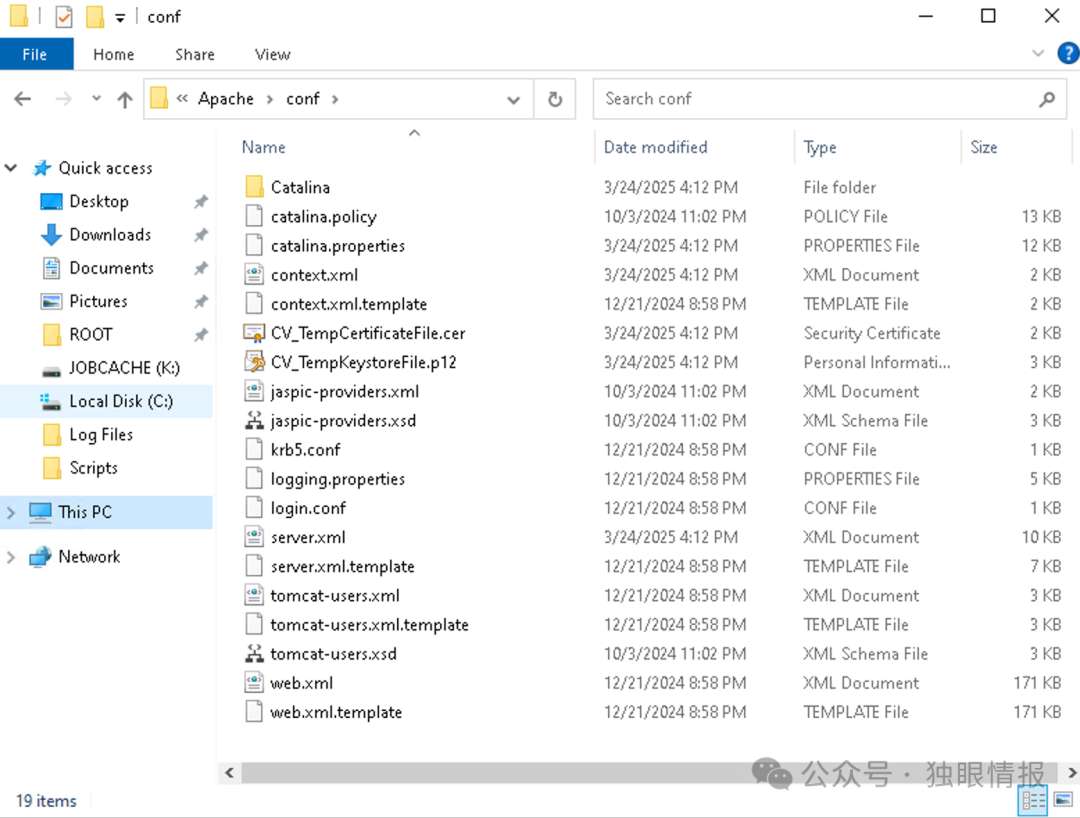Expand the Network tree node
1080x818 pixels.
(11, 556)
